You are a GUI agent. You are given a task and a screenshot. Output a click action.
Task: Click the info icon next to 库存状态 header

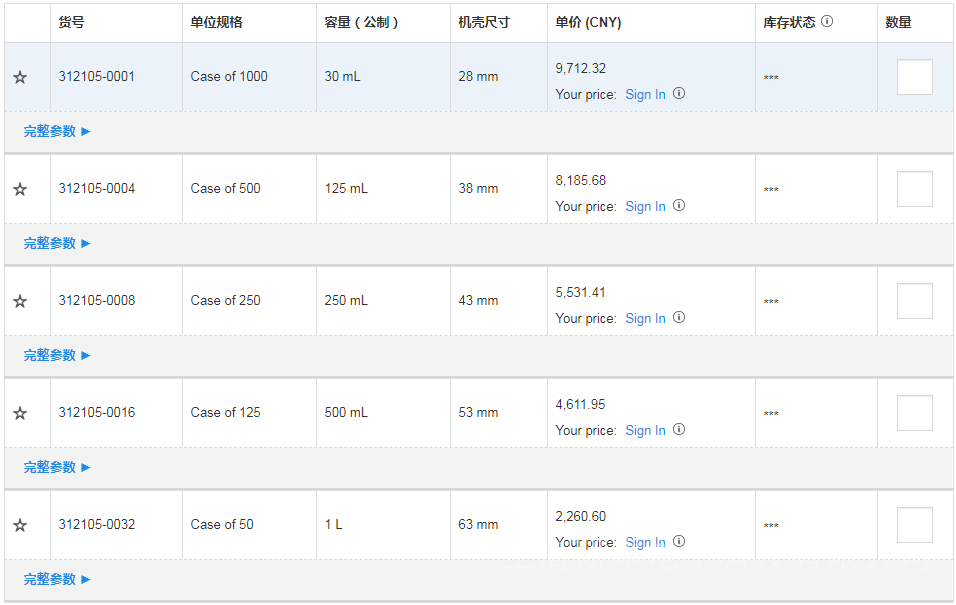[x=827, y=21]
